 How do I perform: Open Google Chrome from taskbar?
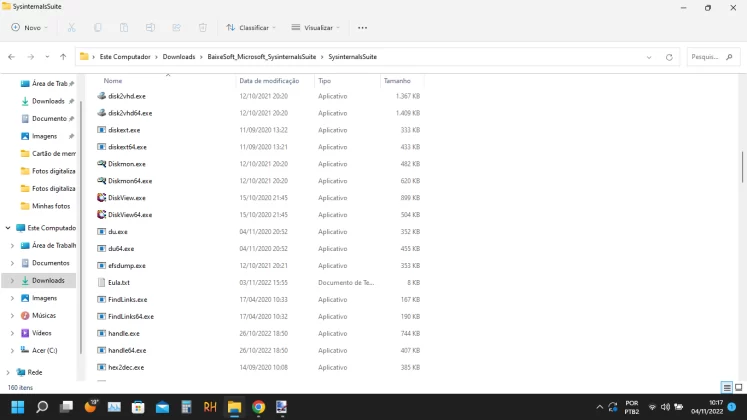click(x=258, y=407)
